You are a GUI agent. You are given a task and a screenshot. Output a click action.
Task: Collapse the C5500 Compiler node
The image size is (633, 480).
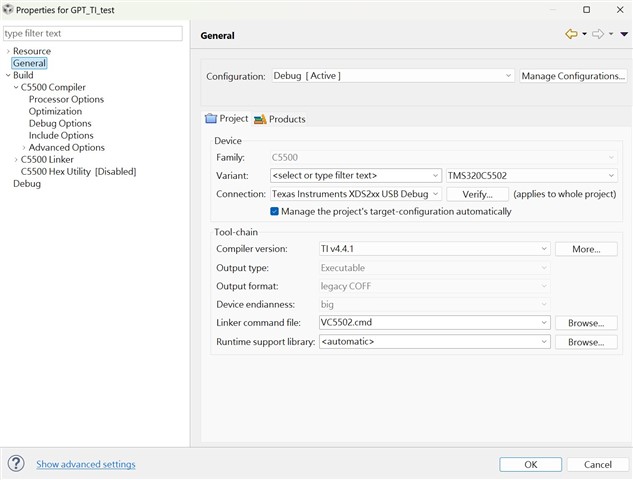(x=16, y=87)
